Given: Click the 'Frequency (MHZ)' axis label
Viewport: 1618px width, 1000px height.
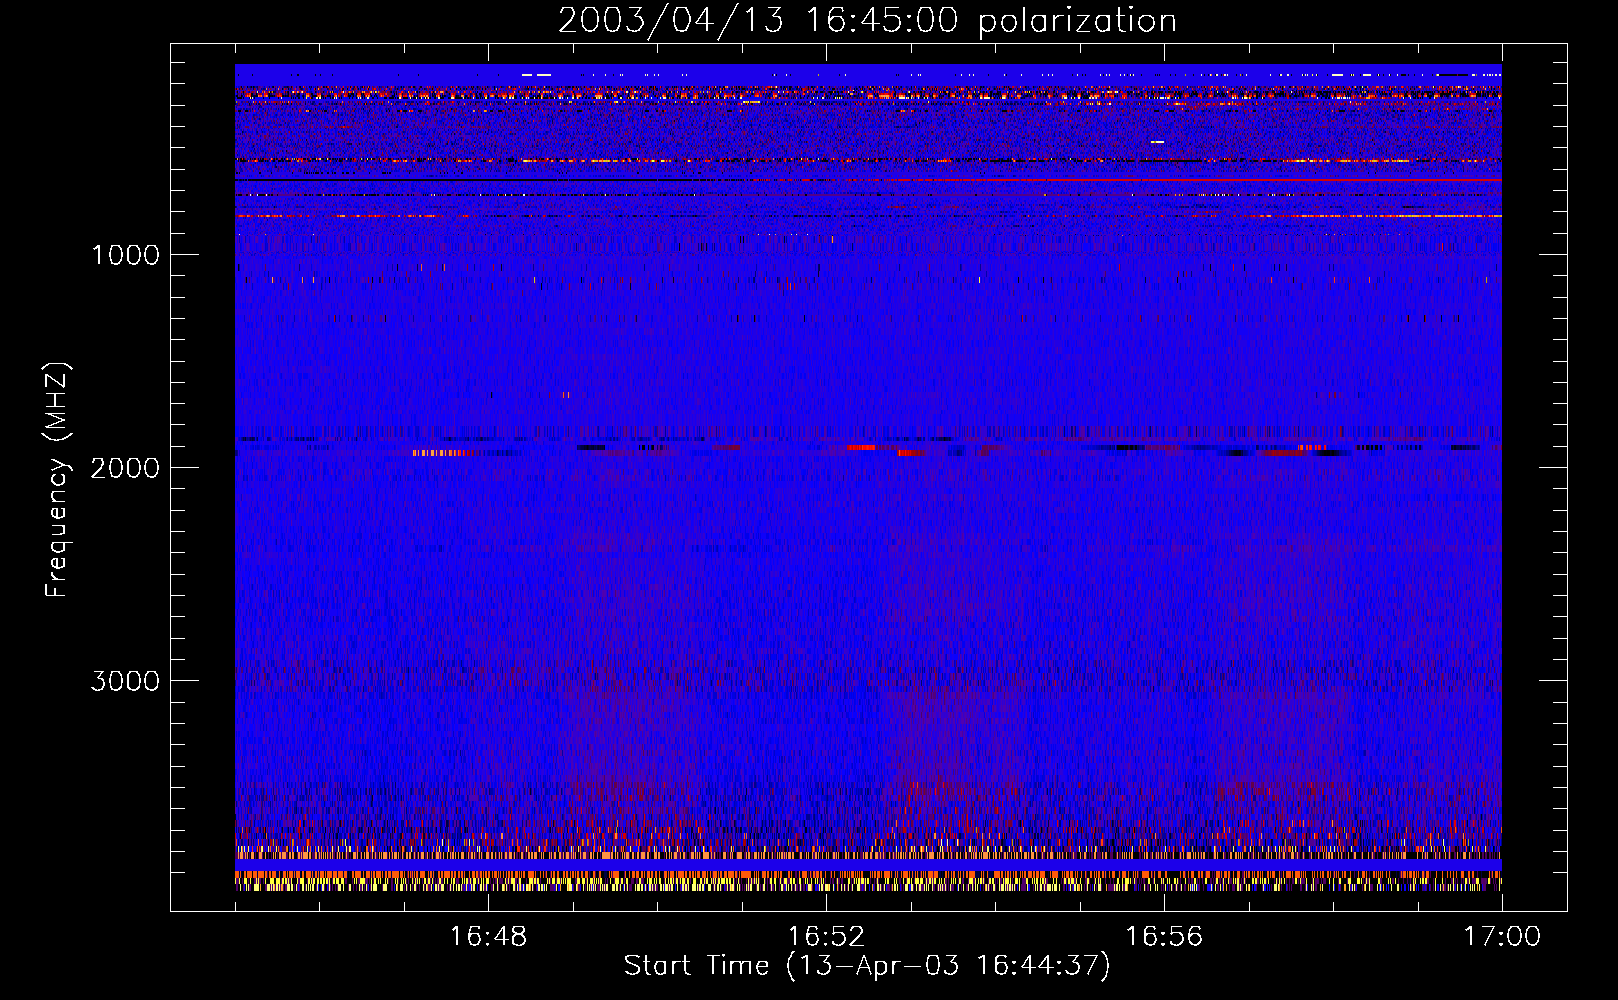Looking at the screenshot, I should pos(57,480).
